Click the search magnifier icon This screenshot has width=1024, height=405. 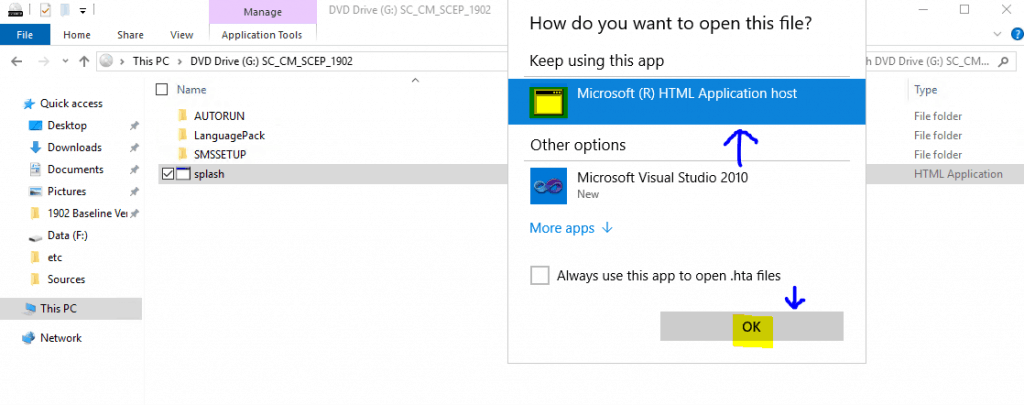tap(1004, 61)
